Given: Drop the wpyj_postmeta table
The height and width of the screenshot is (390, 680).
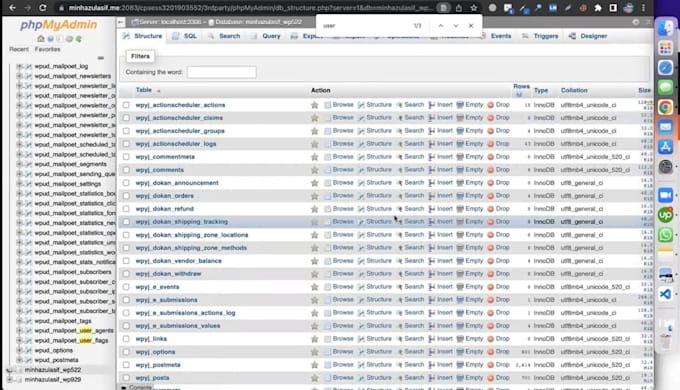Looking at the screenshot, I should (498, 365).
